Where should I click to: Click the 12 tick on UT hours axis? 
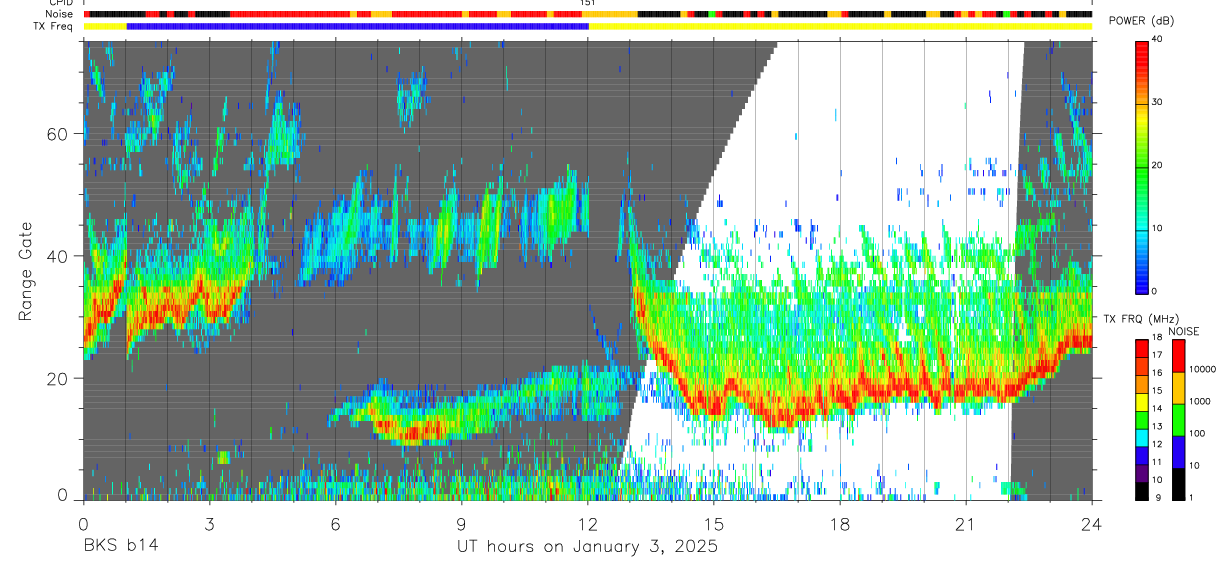tap(588, 523)
